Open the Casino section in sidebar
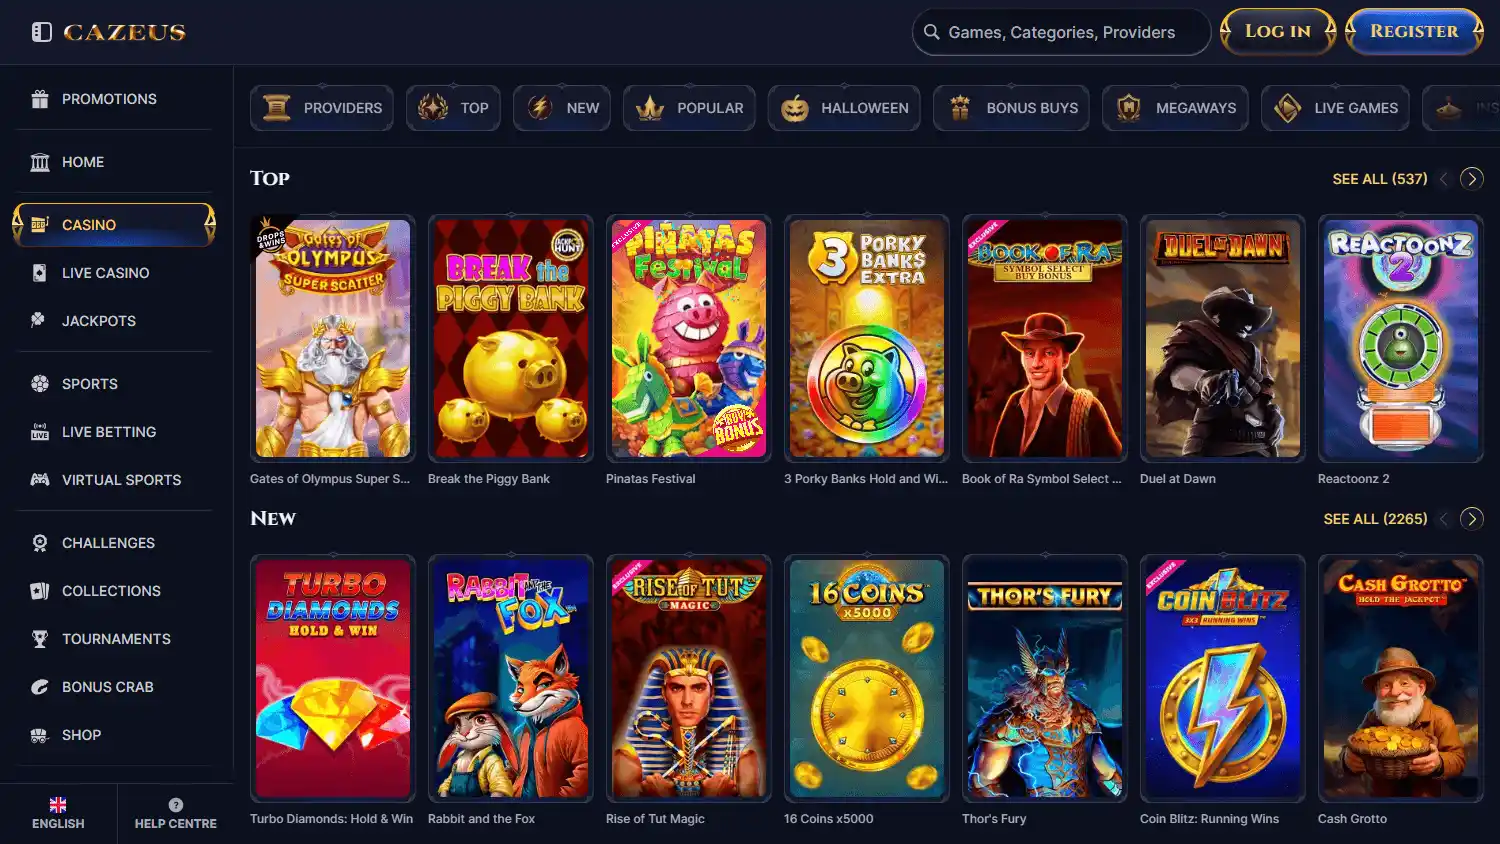This screenshot has height=844, width=1500. point(114,225)
